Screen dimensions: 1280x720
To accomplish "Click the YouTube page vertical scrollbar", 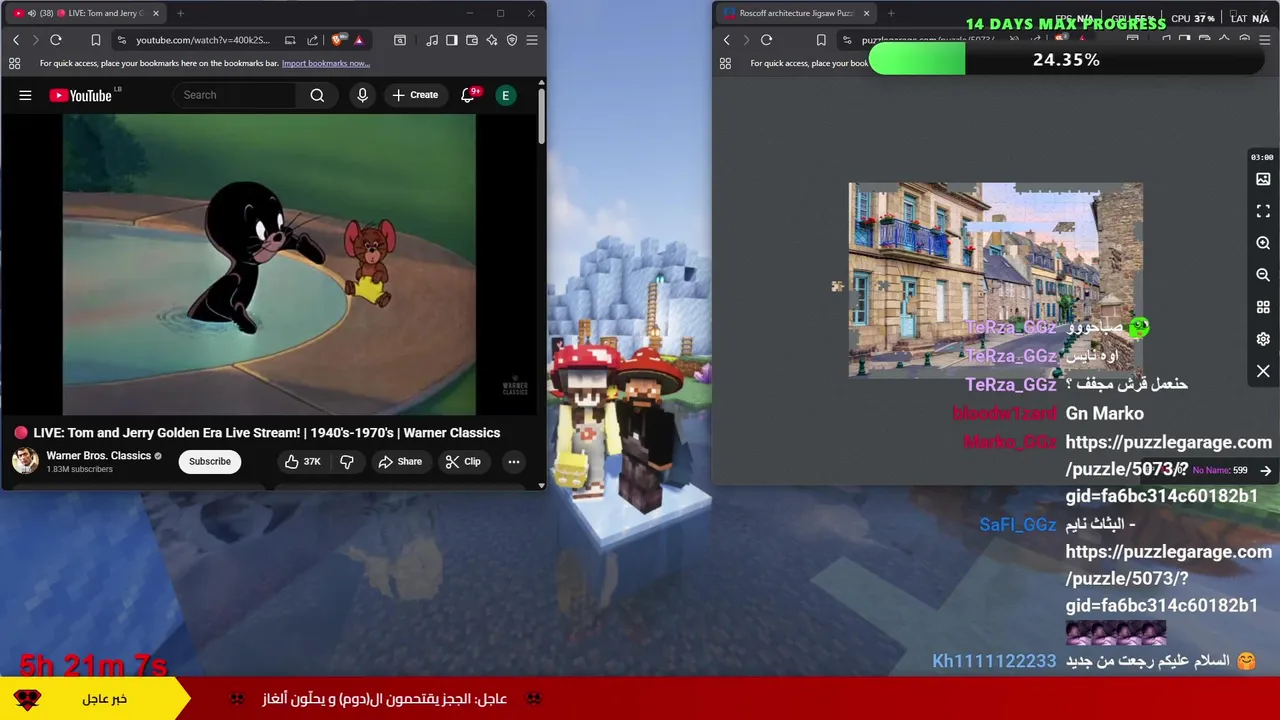I will (x=542, y=117).
